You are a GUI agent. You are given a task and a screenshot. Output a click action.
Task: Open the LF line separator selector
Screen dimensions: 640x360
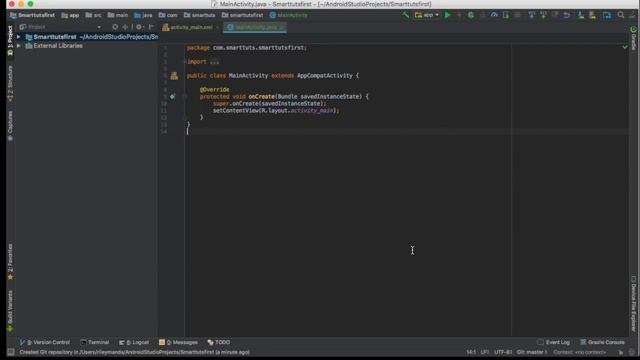tap(484, 352)
